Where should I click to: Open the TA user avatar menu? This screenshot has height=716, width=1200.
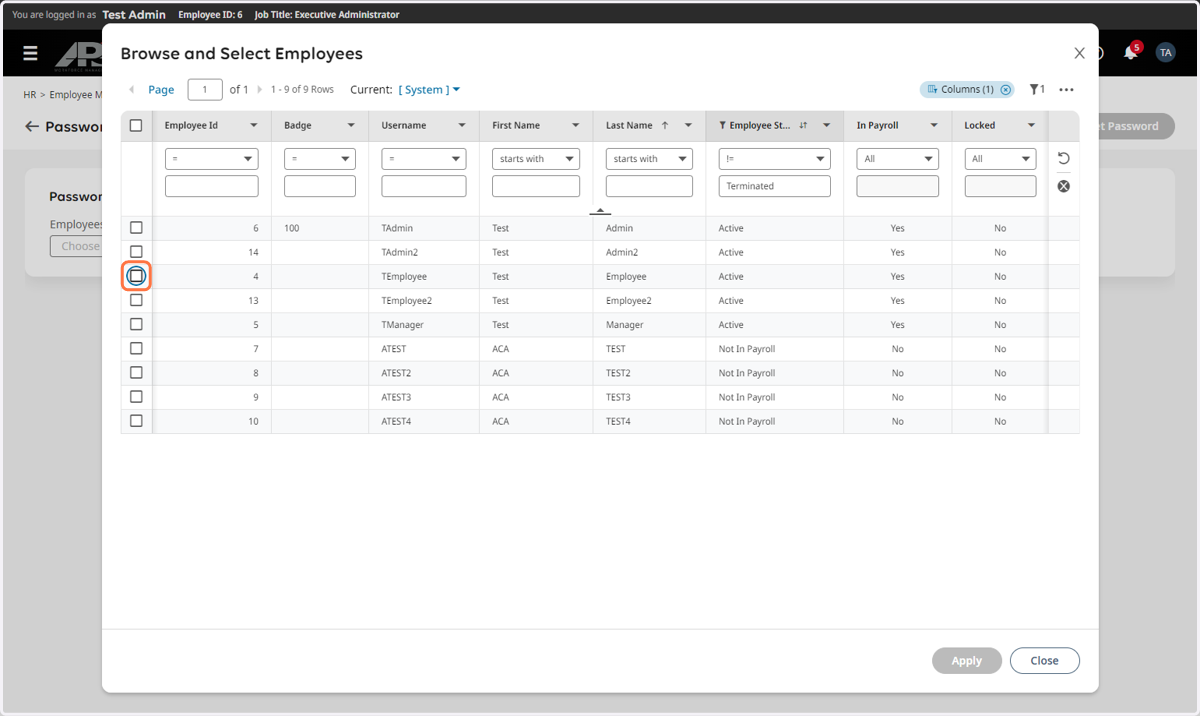click(x=1165, y=53)
